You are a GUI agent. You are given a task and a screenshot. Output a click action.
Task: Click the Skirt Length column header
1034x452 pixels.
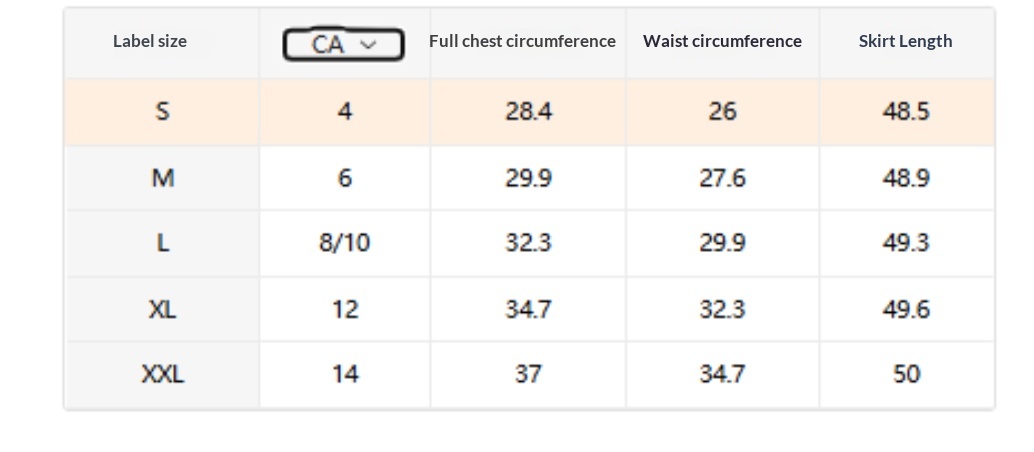click(905, 41)
